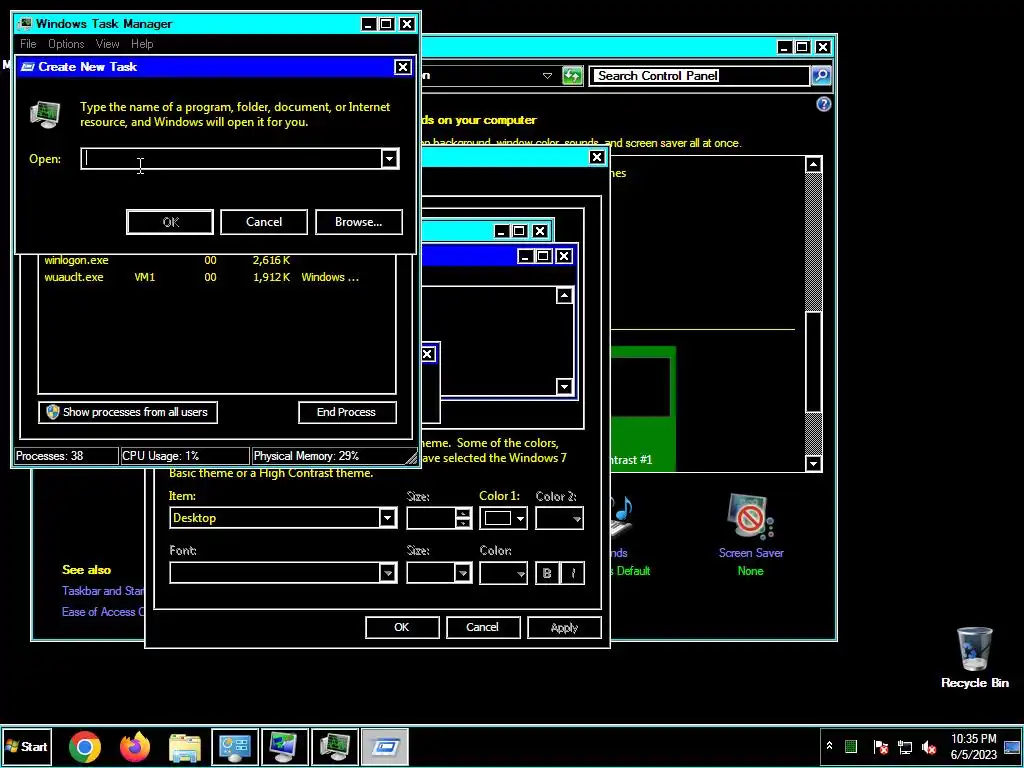
Task: Switch to the Task Manager taskbar item
Action: pos(334,746)
